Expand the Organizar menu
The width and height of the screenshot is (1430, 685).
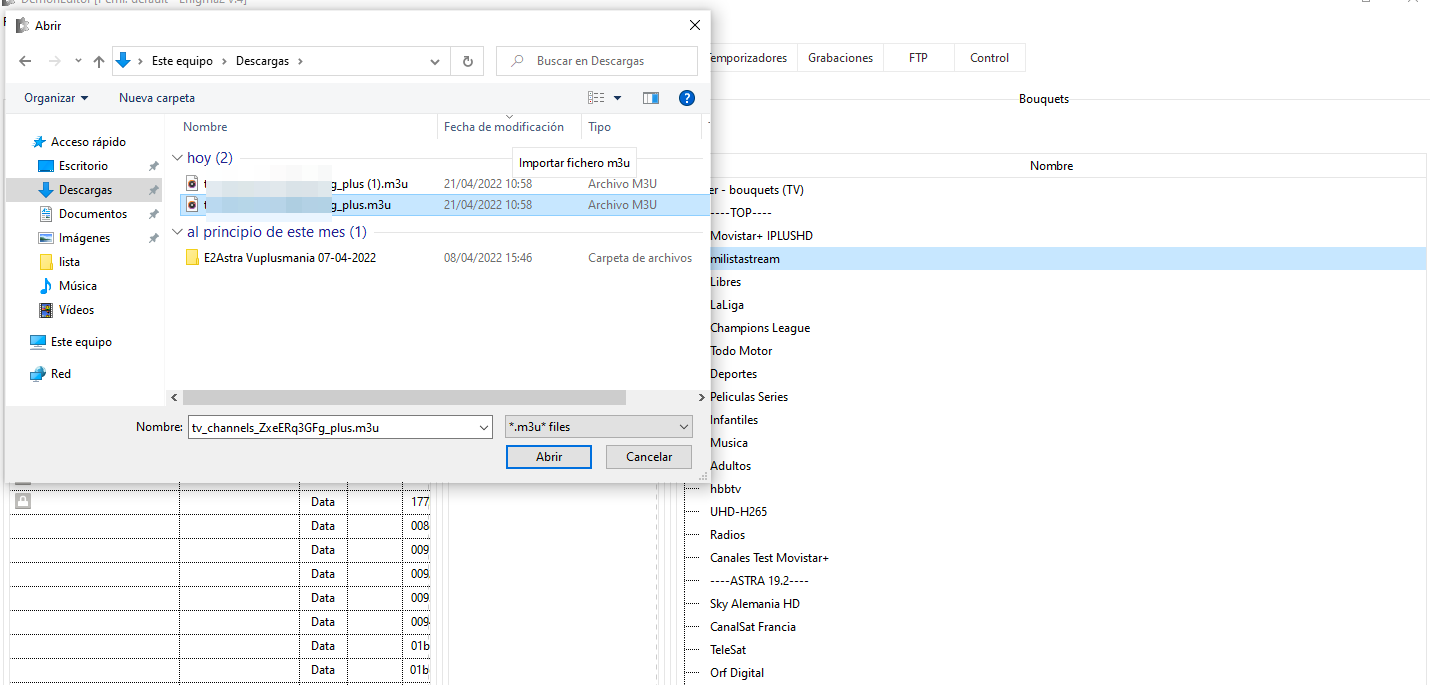(x=56, y=98)
